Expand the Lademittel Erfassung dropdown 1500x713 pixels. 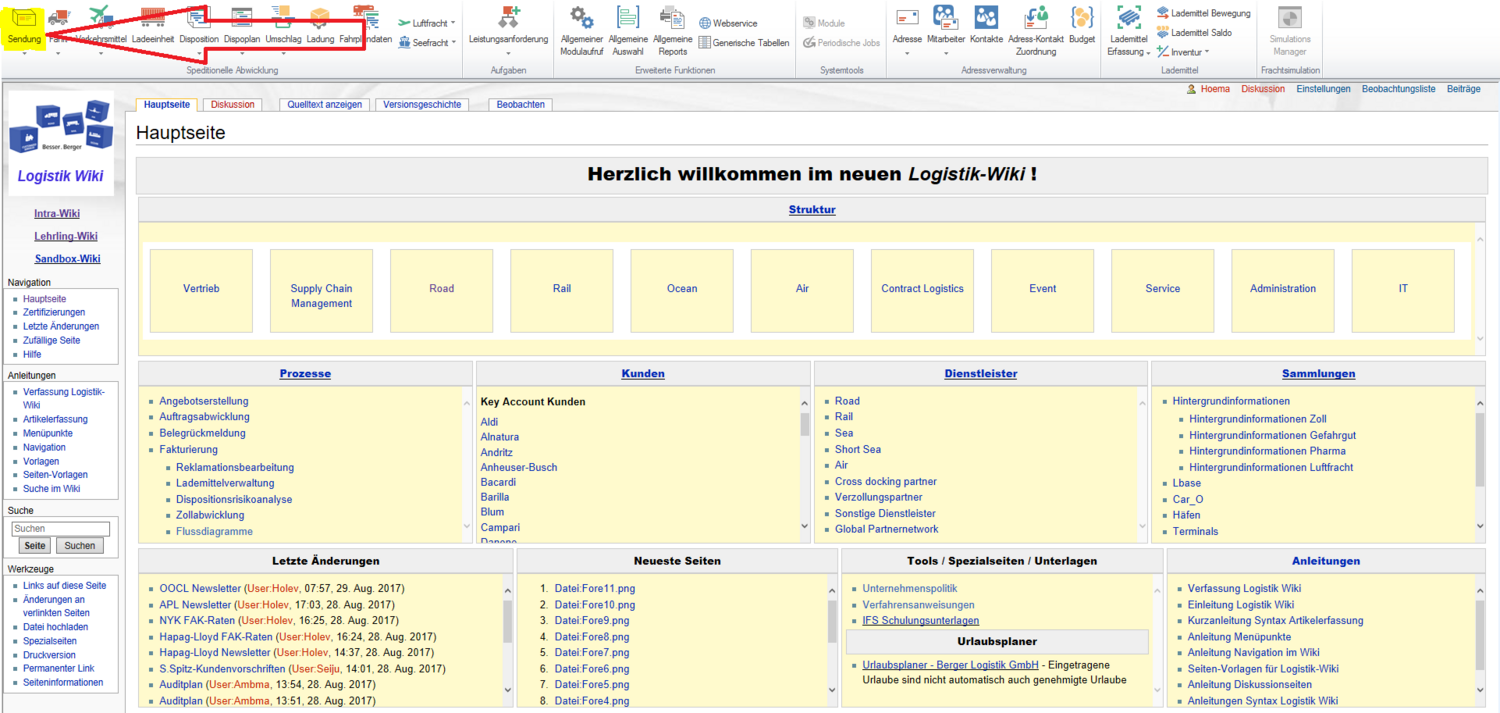pyautogui.click(x=1149, y=53)
